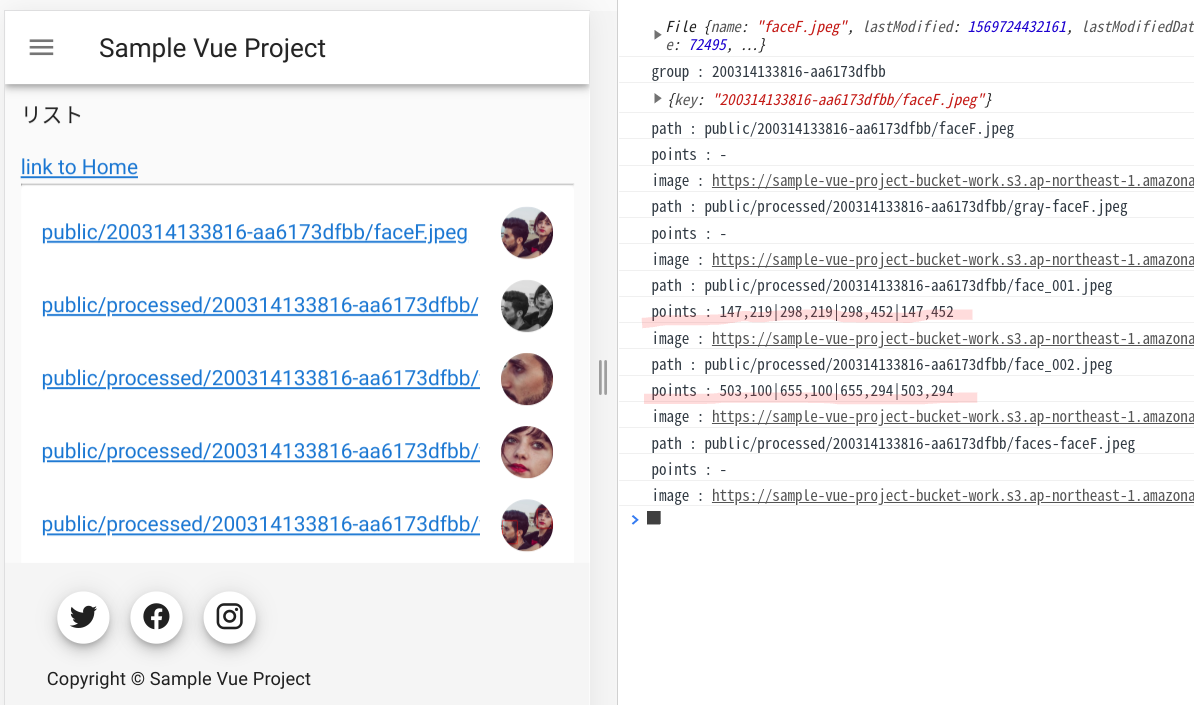Click the Twitter social icon
The width and height of the screenshot is (1194, 705).
coord(83,617)
